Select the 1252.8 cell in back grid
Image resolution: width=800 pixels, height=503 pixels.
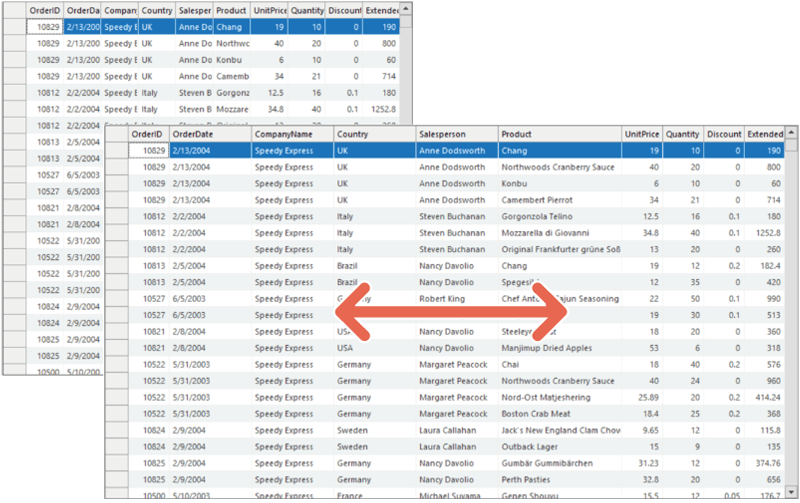point(381,109)
